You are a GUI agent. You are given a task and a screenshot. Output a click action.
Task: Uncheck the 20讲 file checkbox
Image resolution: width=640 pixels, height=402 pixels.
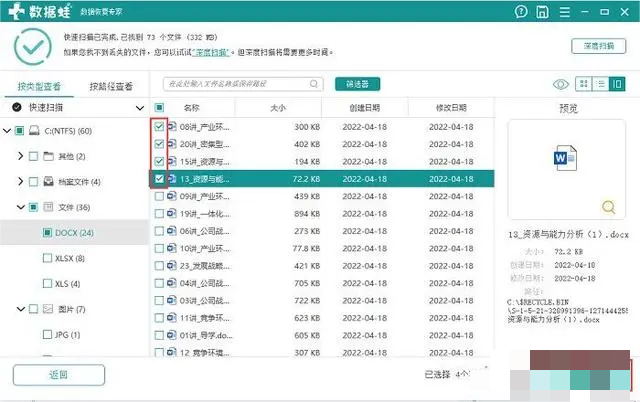tap(159, 144)
